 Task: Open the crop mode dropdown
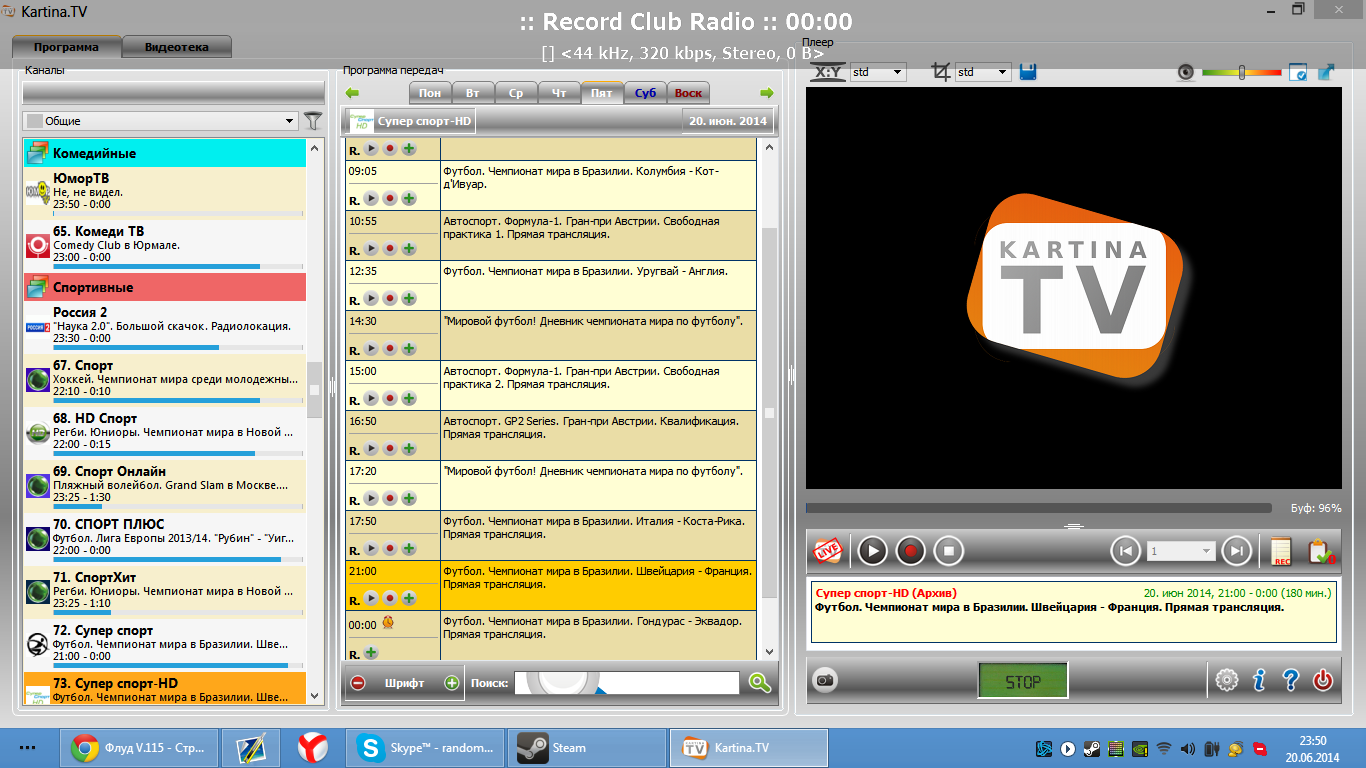click(983, 72)
